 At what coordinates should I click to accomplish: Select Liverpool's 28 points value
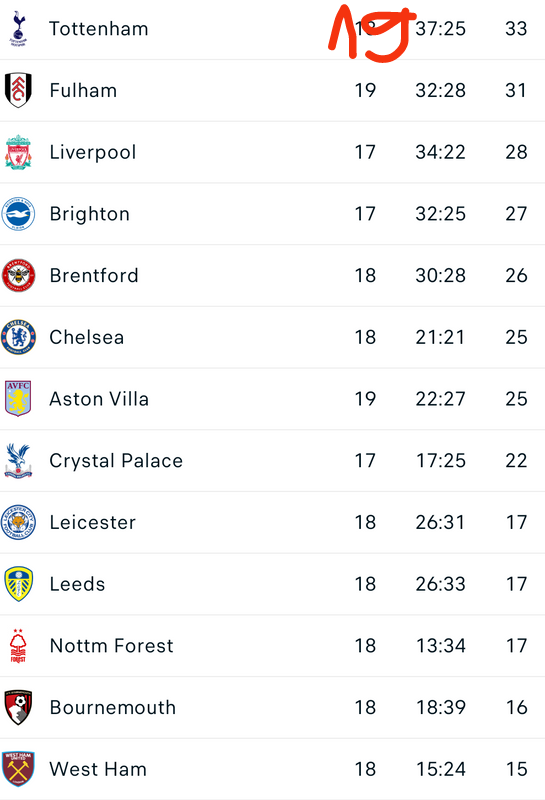click(516, 152)
